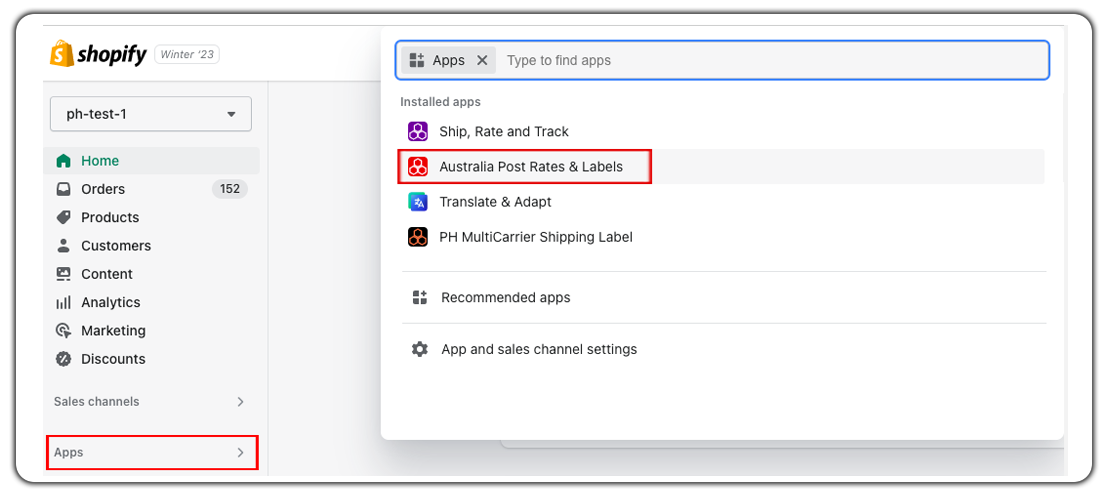The height and width of the screenshot is (496, 1106).
Task: Click the PH MultiCarrier app icon
Action: (418, 237)
